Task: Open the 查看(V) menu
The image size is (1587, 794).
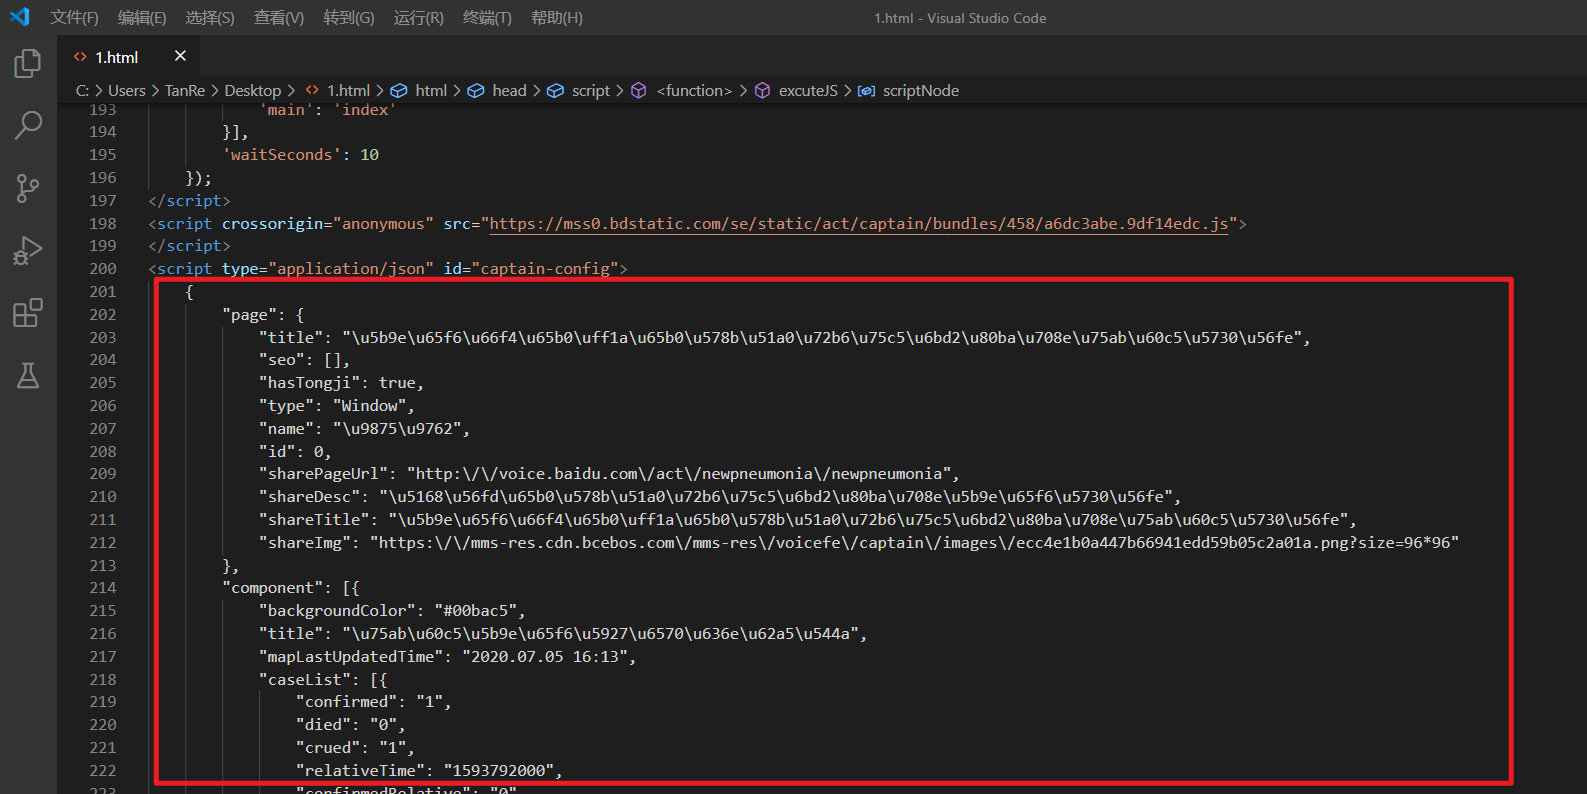Action: click(x=279, y=18)
